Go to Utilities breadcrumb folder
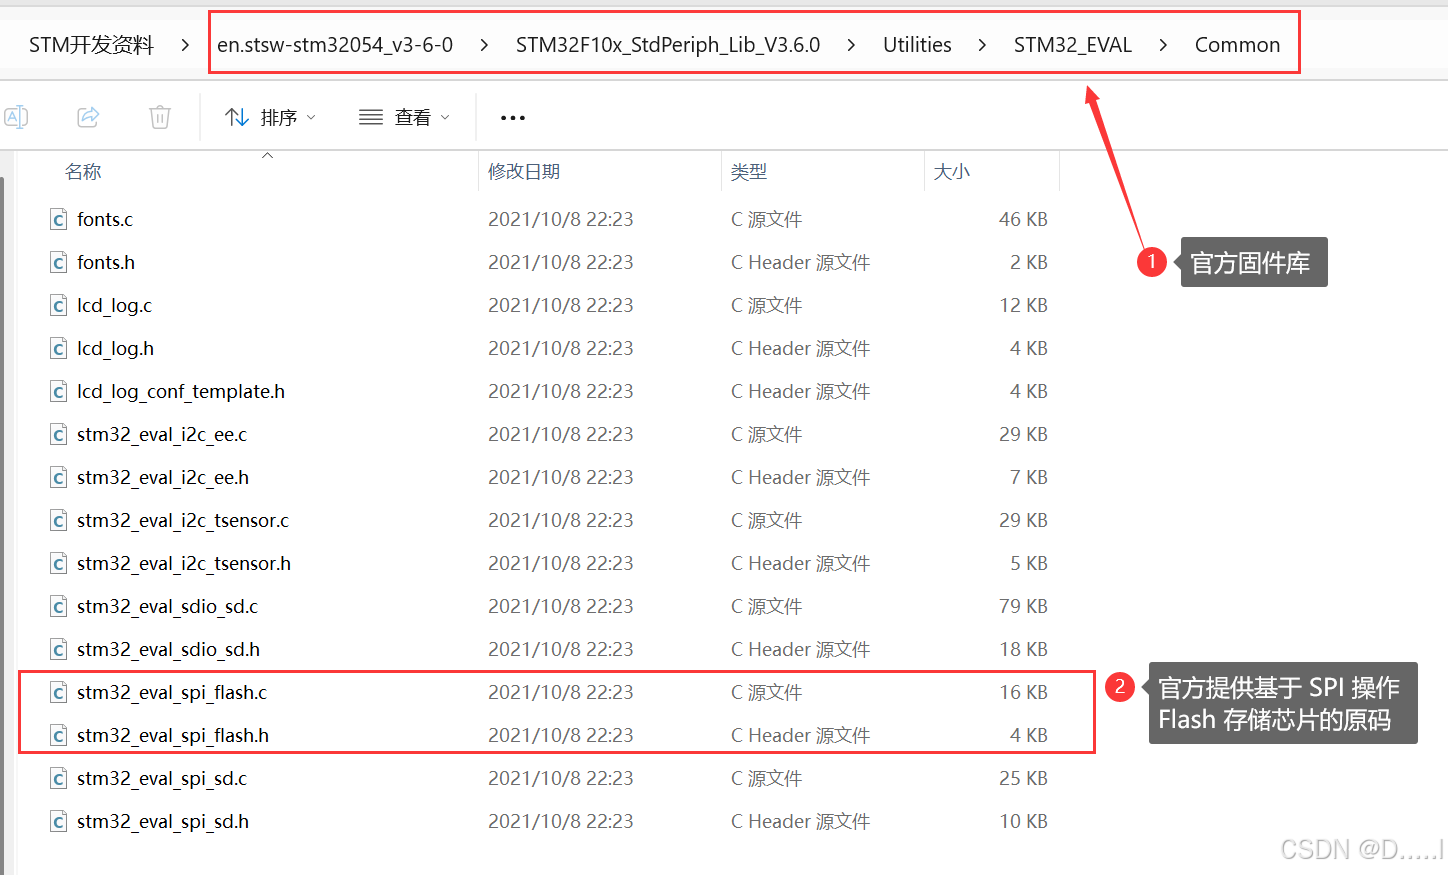 (917, 45)
